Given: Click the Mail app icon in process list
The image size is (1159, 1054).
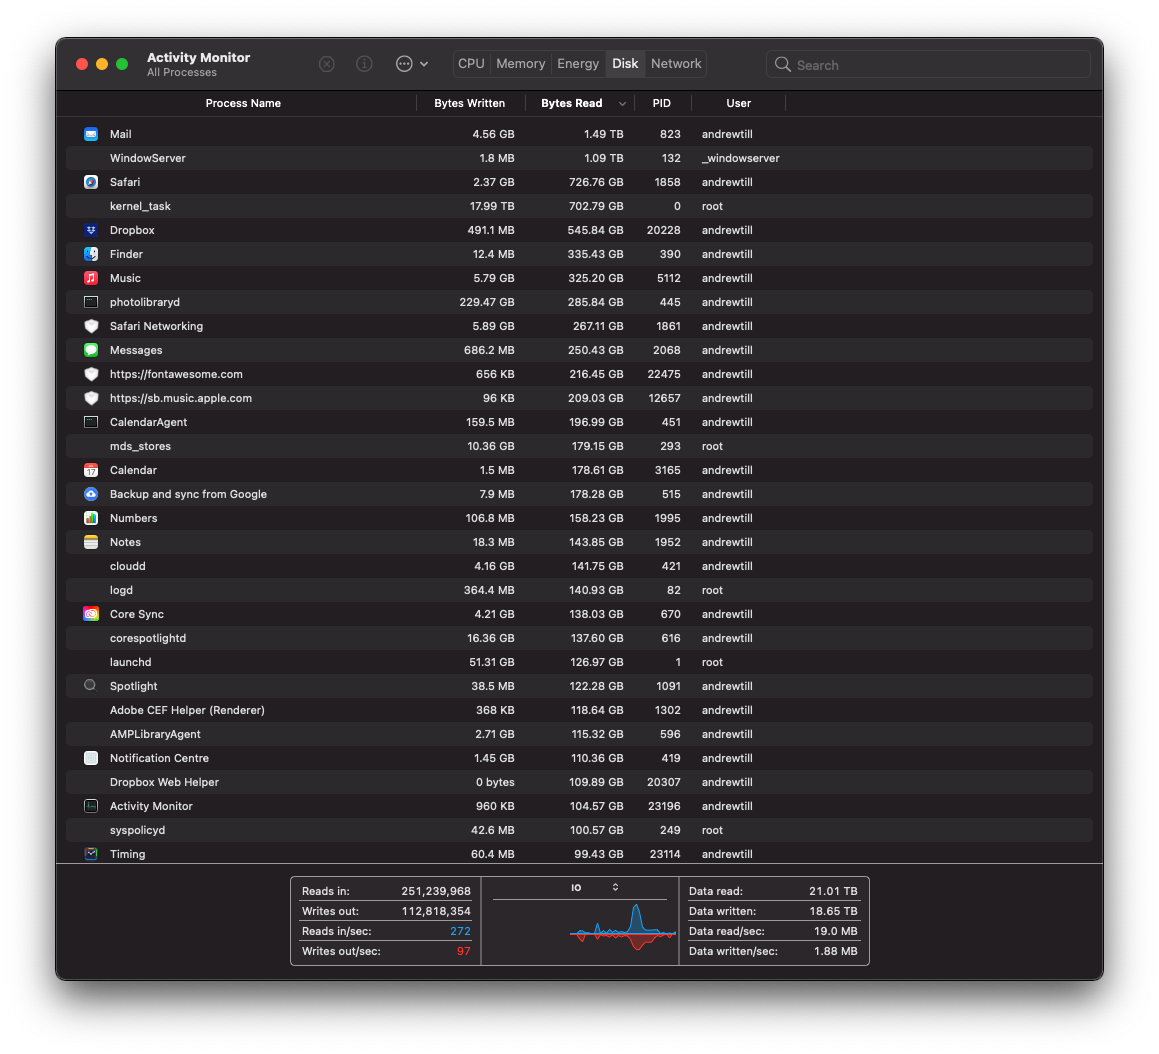Looking at the screenshot, I should click(91, 134).
